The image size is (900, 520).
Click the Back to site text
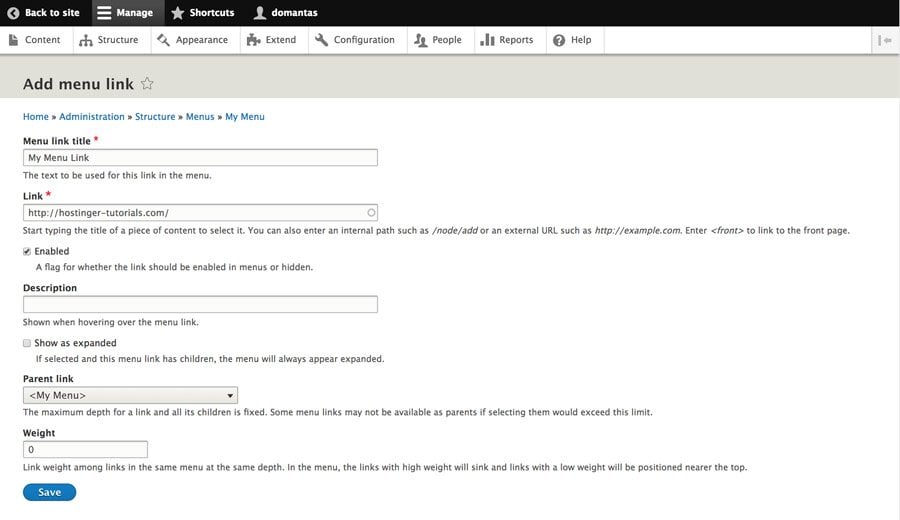click(x=52, y=13)
